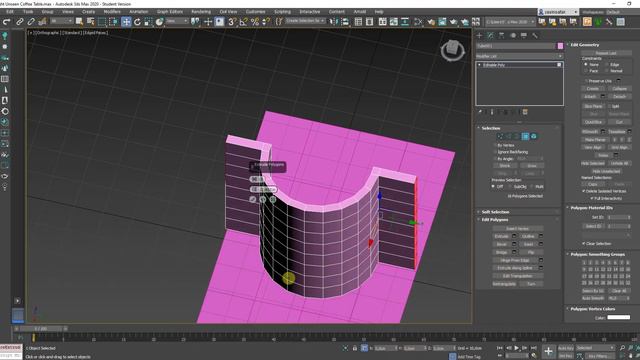Open the Edit menu

[10, 12]
